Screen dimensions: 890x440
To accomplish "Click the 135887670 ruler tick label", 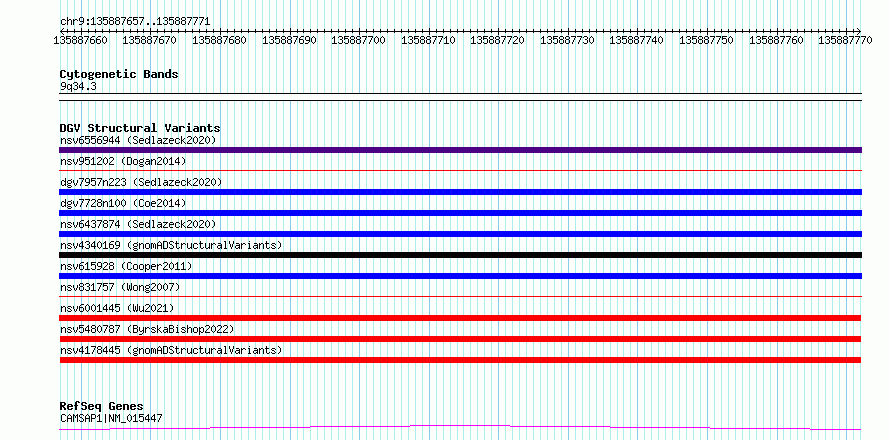I will click(150, 40).
